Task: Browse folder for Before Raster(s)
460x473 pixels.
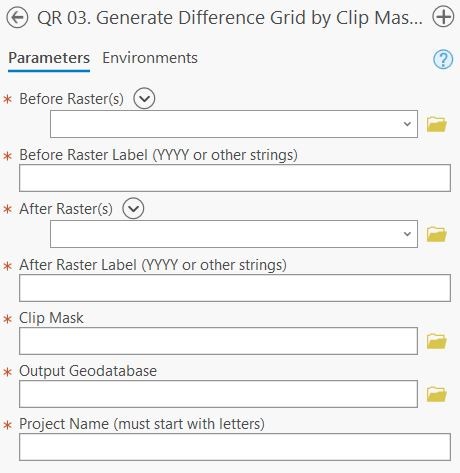Action: pos(437,124)
